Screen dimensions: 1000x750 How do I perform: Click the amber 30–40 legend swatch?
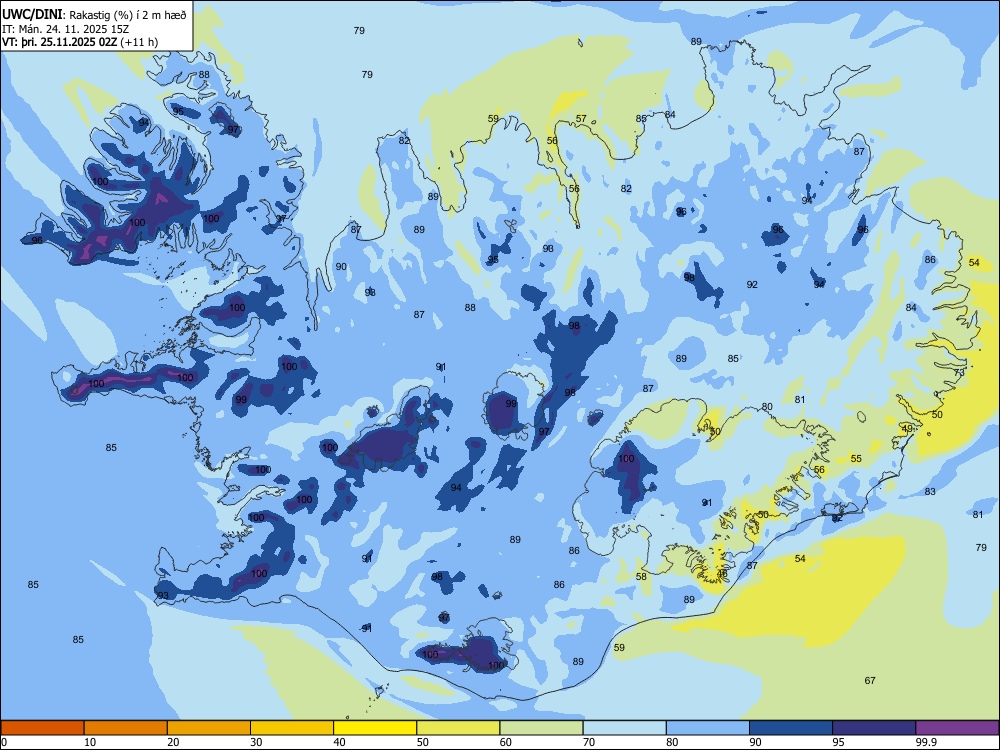pyautogui.click(x=292, y=728)
